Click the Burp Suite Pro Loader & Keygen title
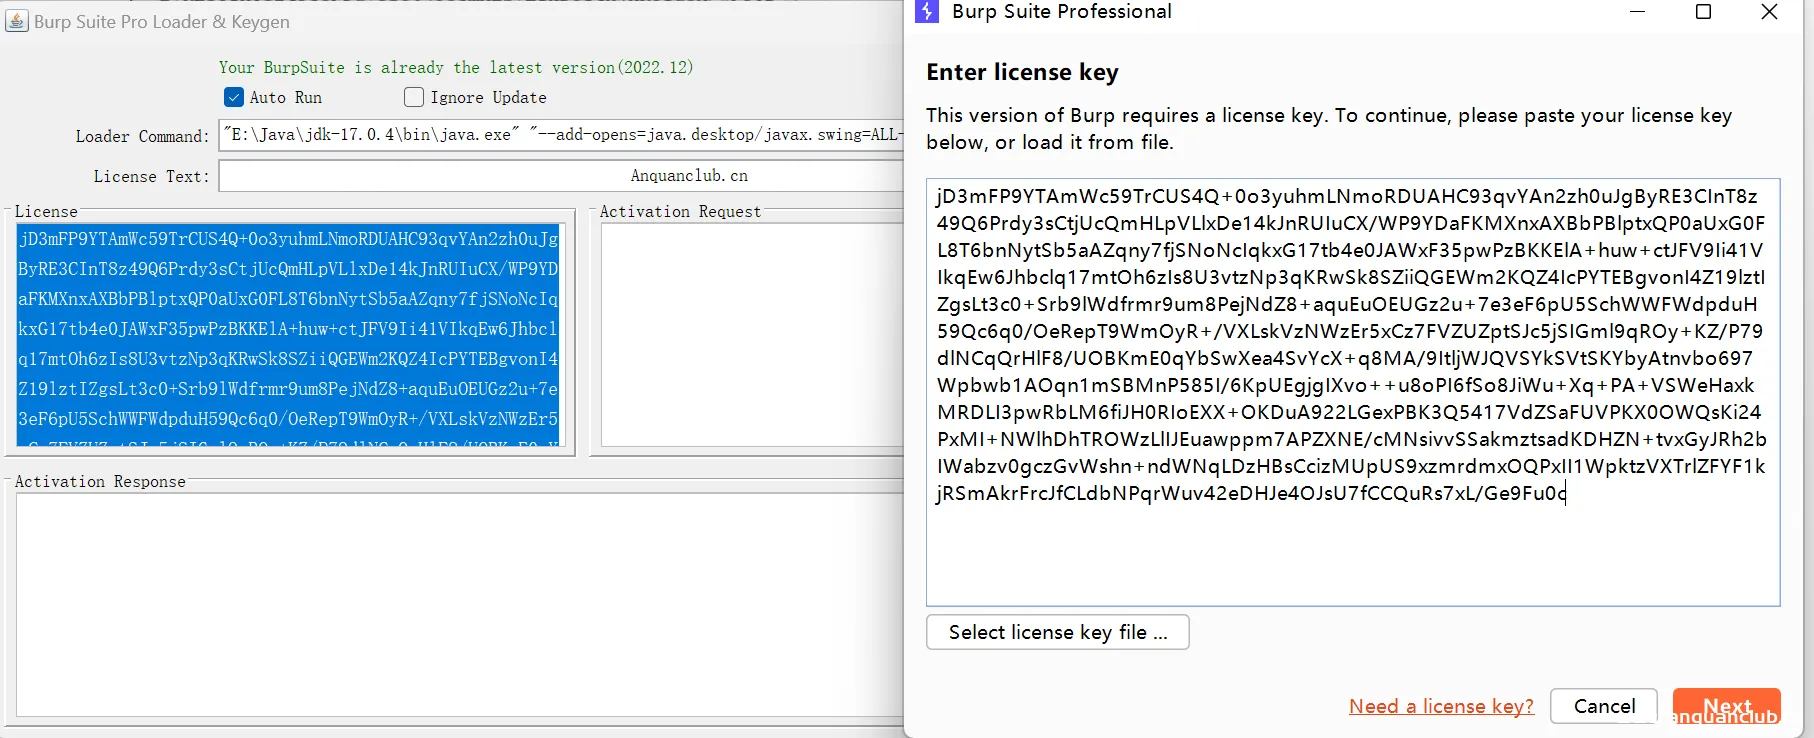This screenshot has width=1814, height=738. (161, 21)
